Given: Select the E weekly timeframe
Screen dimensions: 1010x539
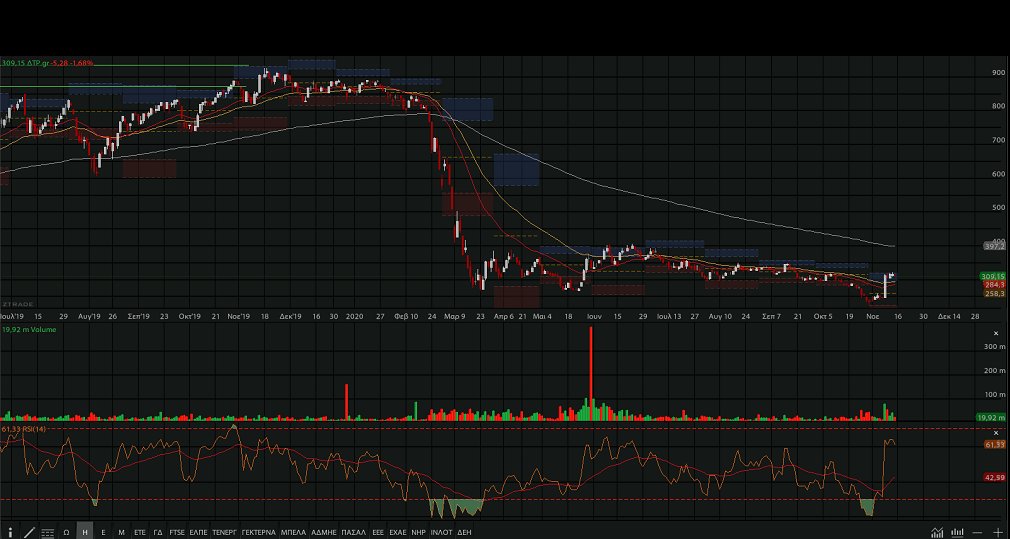Looking at the screenshot, I should click(103, 532).
